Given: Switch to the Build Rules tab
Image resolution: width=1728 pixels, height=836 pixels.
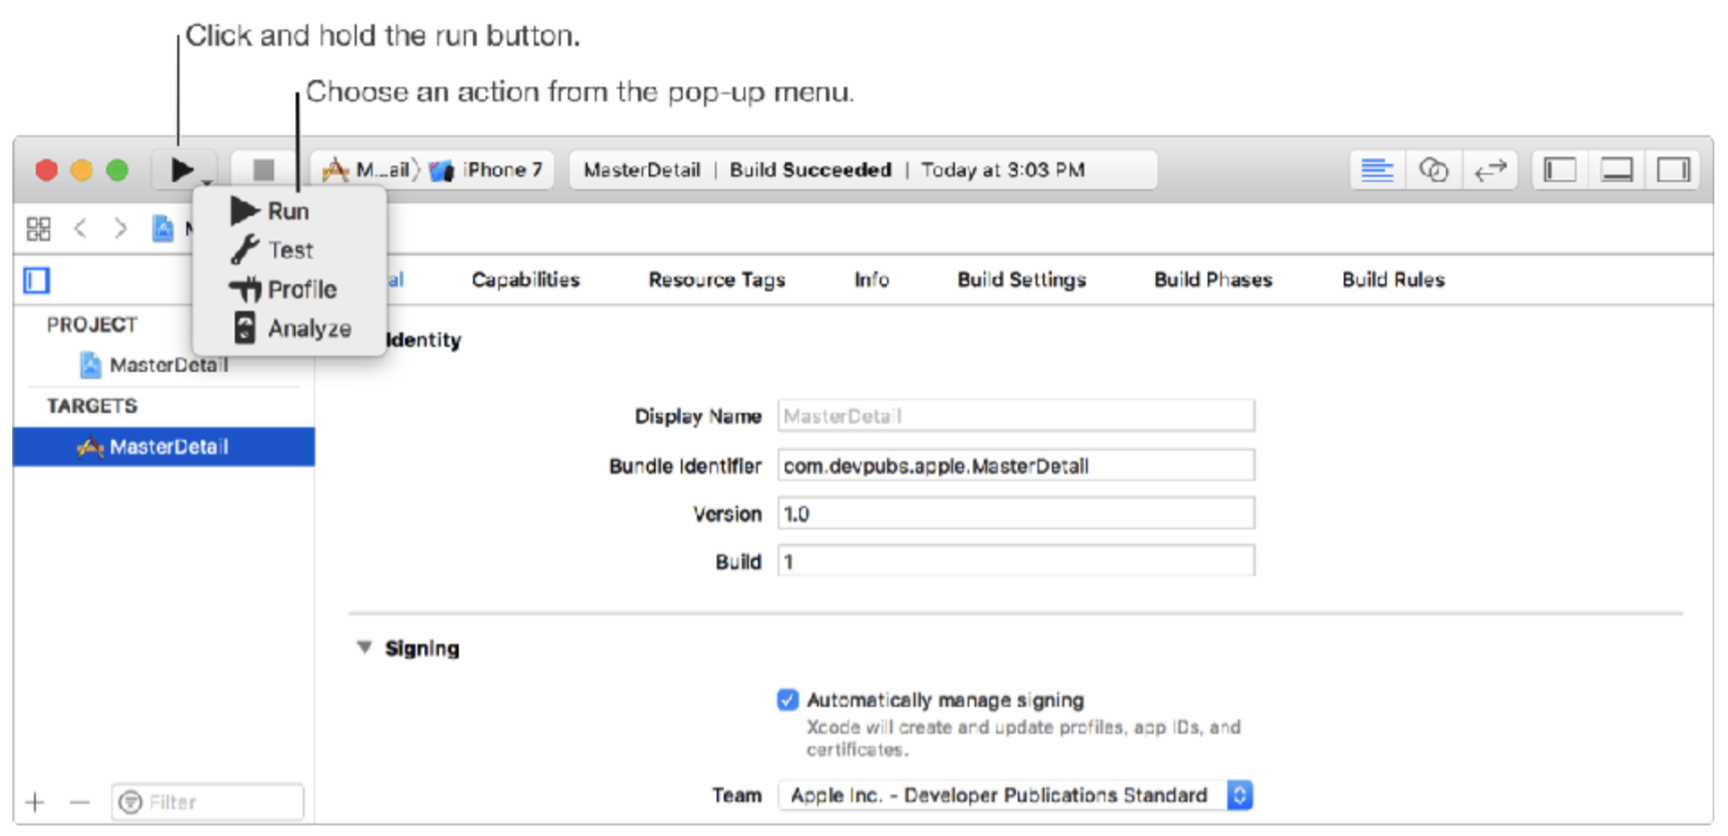Looking at the screenshot, I should 1393,280.
